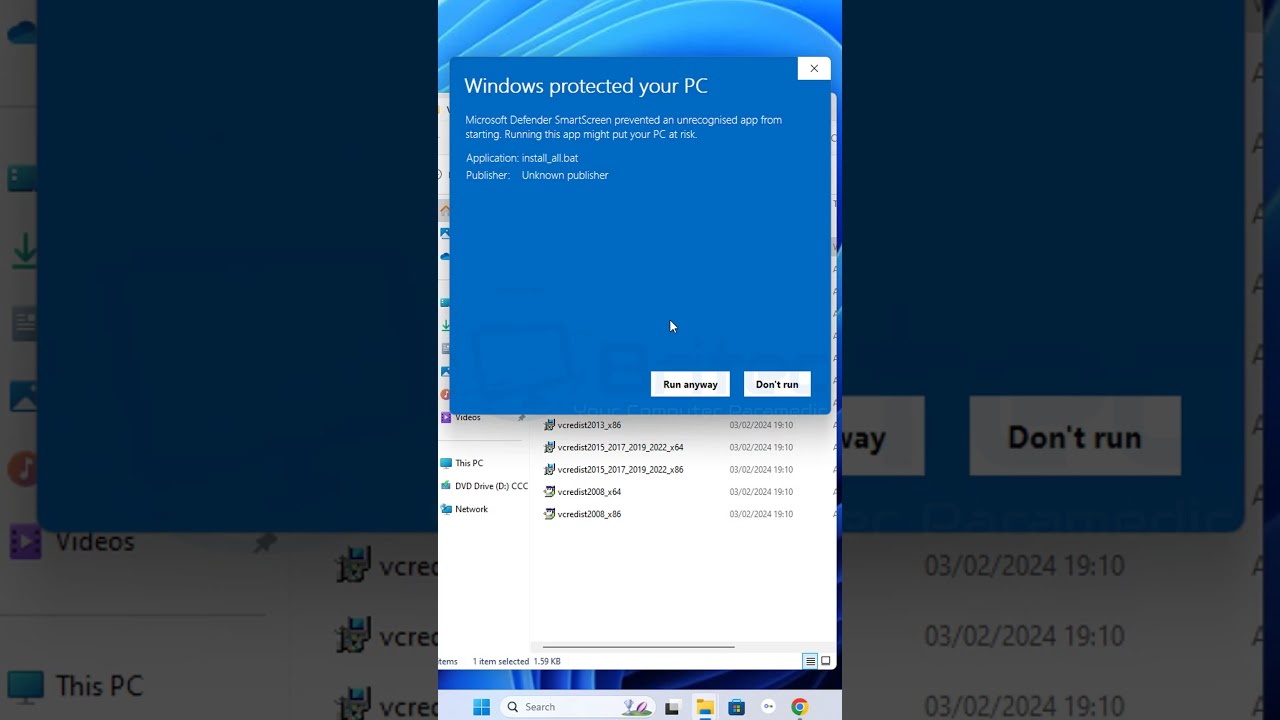Click the vcredist2015_2017_2019_2022_x64 file icon
1280x720 pixels.
click(x=549, y=447)
